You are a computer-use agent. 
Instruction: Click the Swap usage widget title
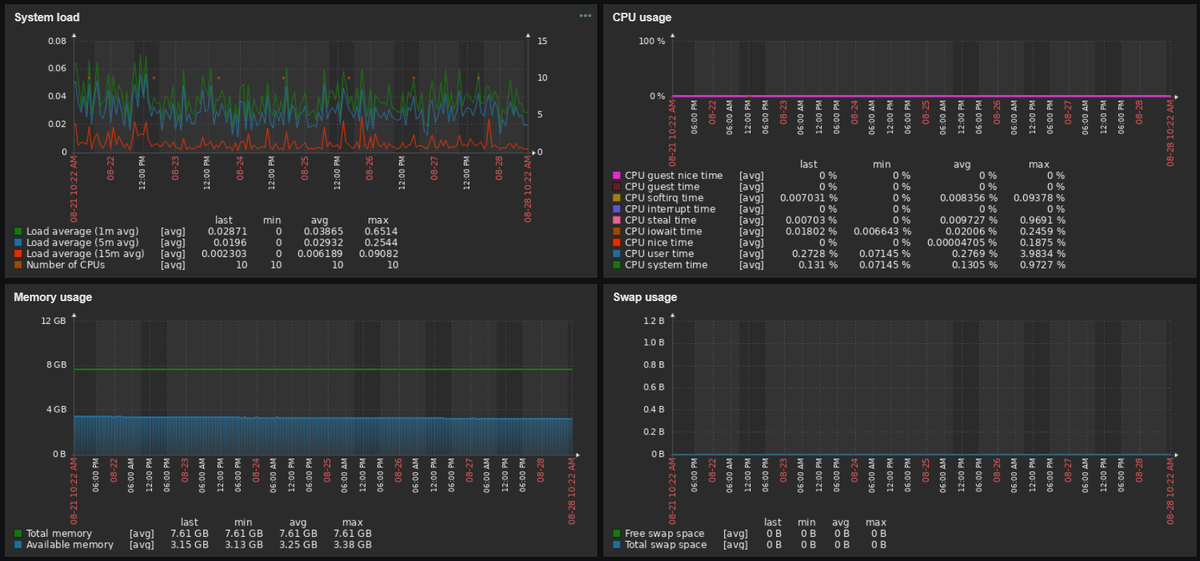[x=645, y=297]
